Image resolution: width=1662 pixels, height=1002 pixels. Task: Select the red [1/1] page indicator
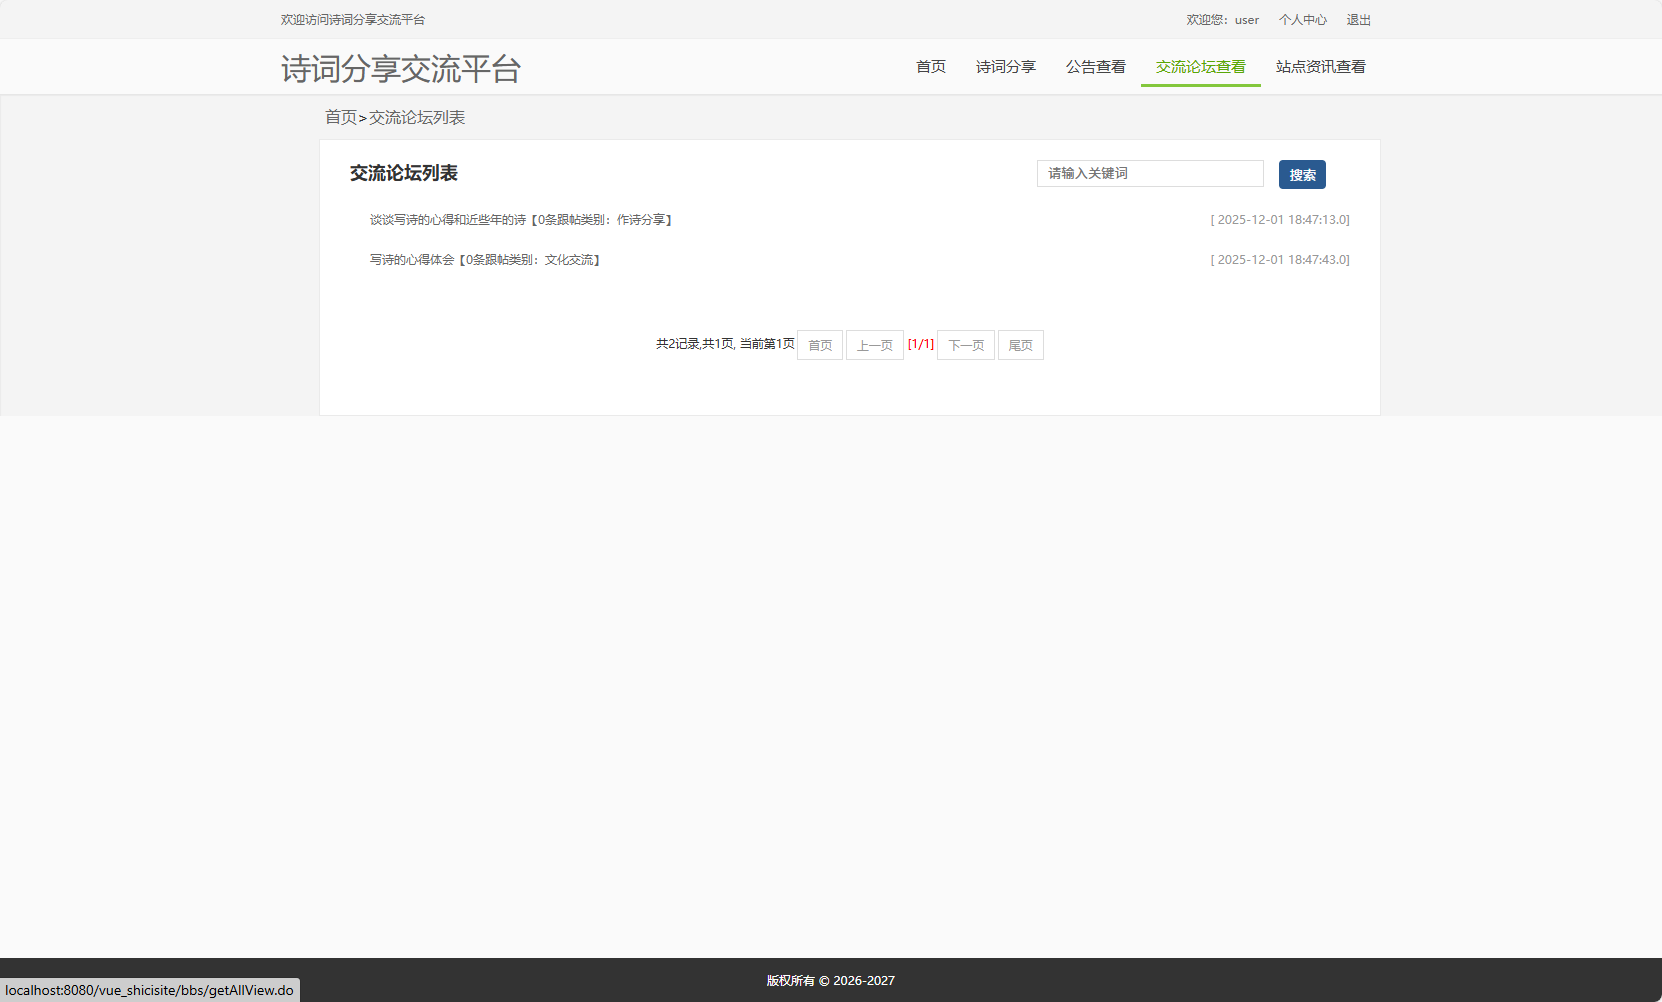point(921,344)
